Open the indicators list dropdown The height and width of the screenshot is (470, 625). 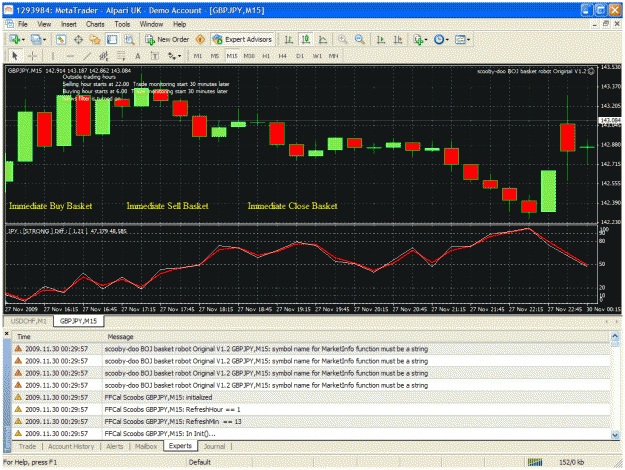[420, 39]
